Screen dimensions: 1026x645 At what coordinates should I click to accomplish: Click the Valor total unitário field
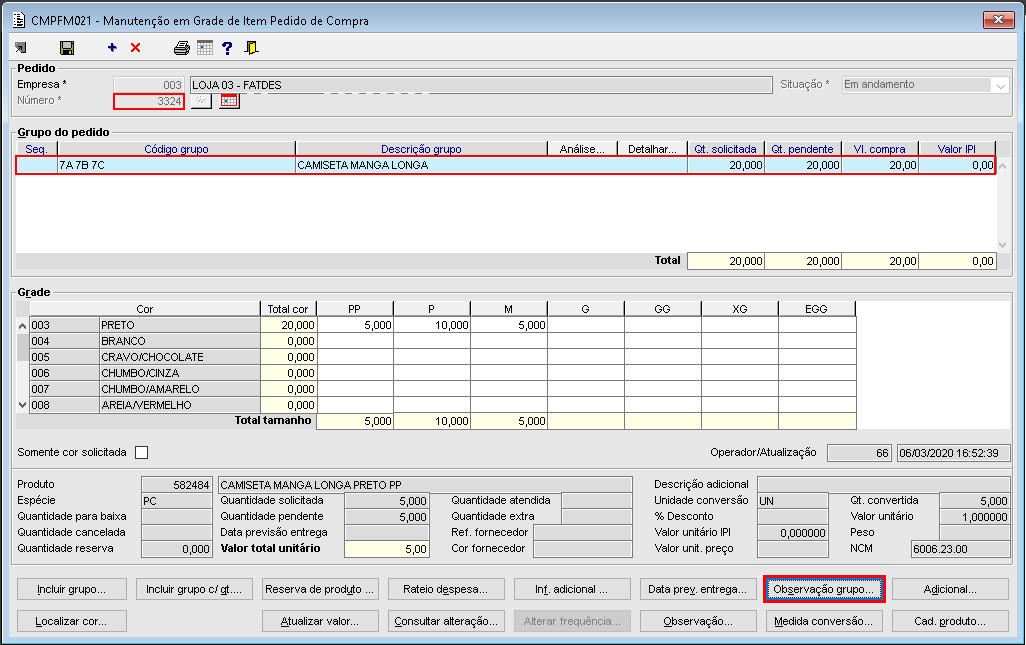pyautogui.click(x=386, y=548)
